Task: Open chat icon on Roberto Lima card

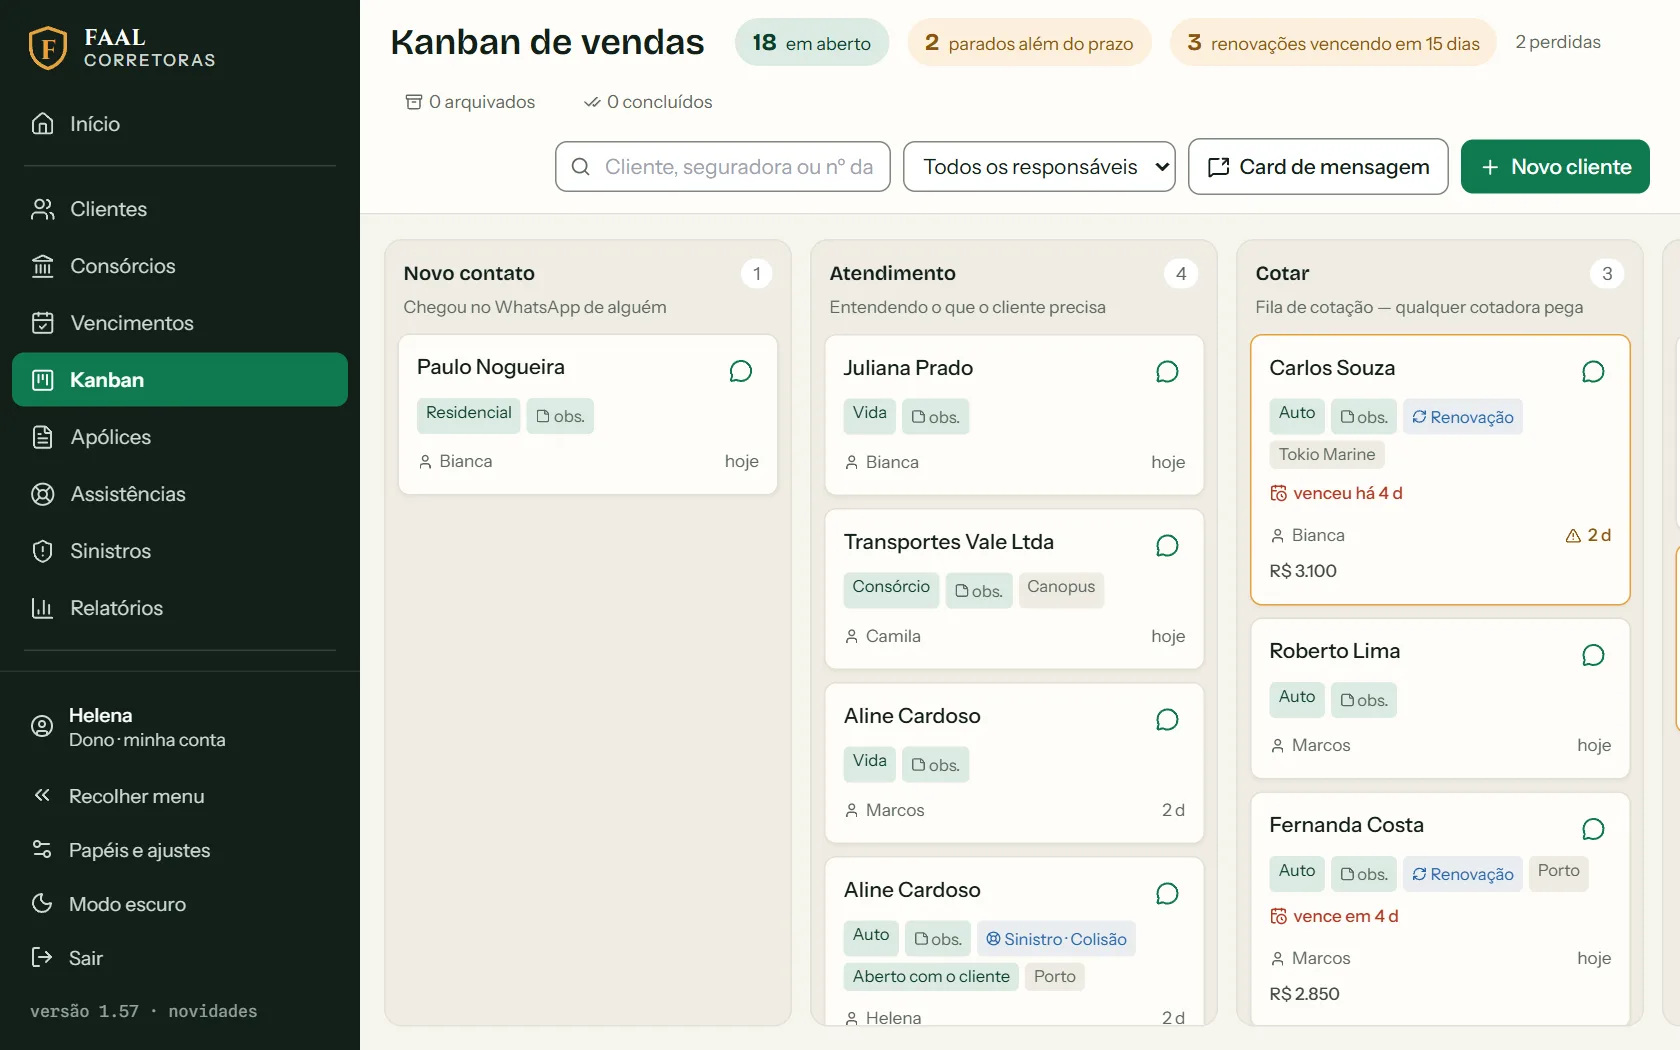Action: point(1593,655)
